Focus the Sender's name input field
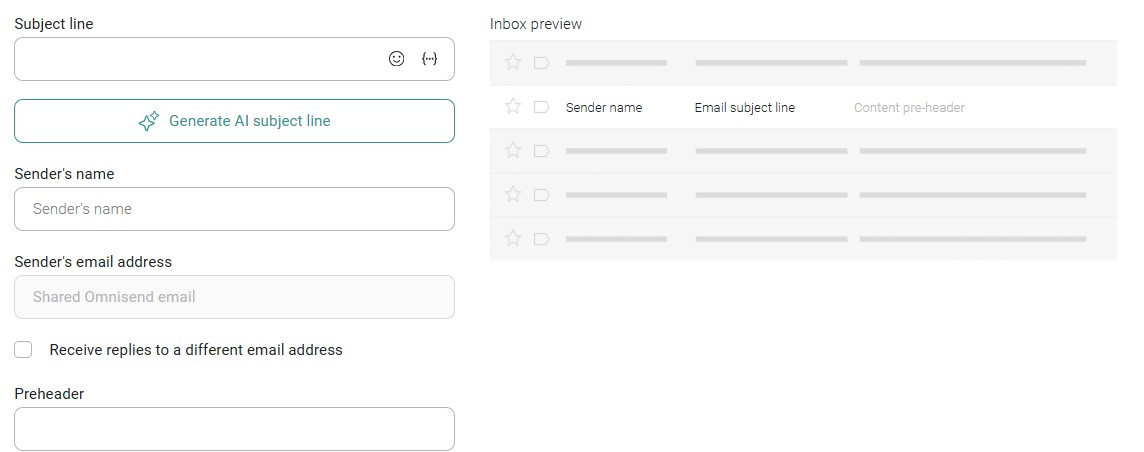Viewport: 1144px width, 452px height. (234, 209)
